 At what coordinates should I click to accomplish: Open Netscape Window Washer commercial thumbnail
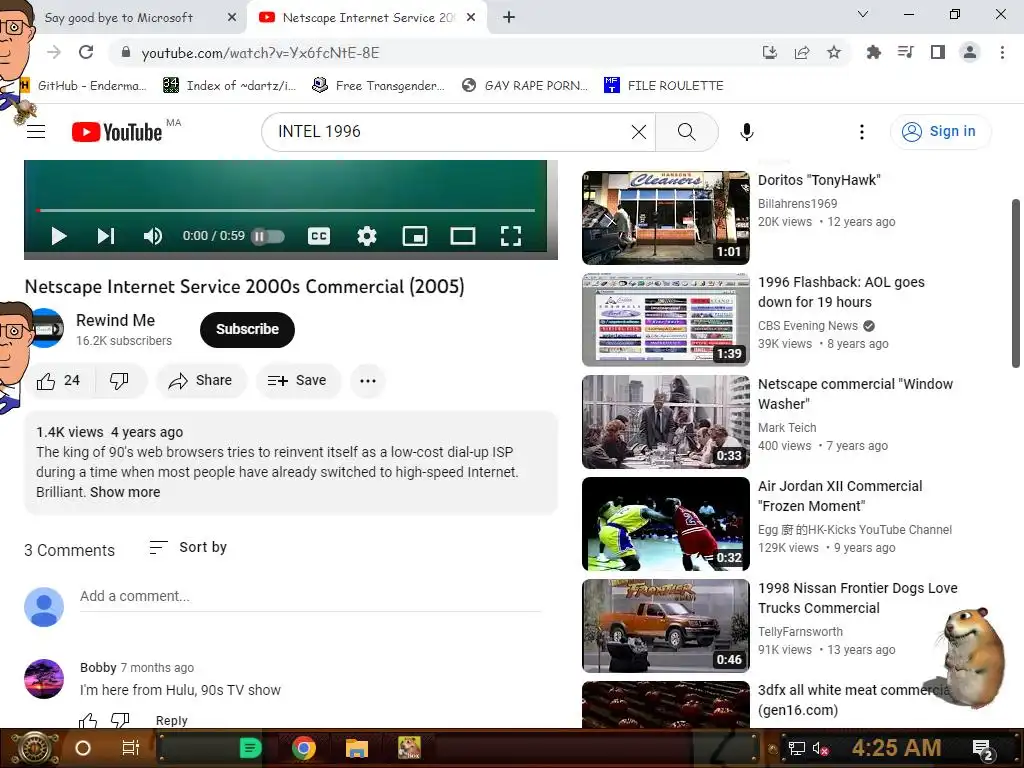[x=665, y=422]
